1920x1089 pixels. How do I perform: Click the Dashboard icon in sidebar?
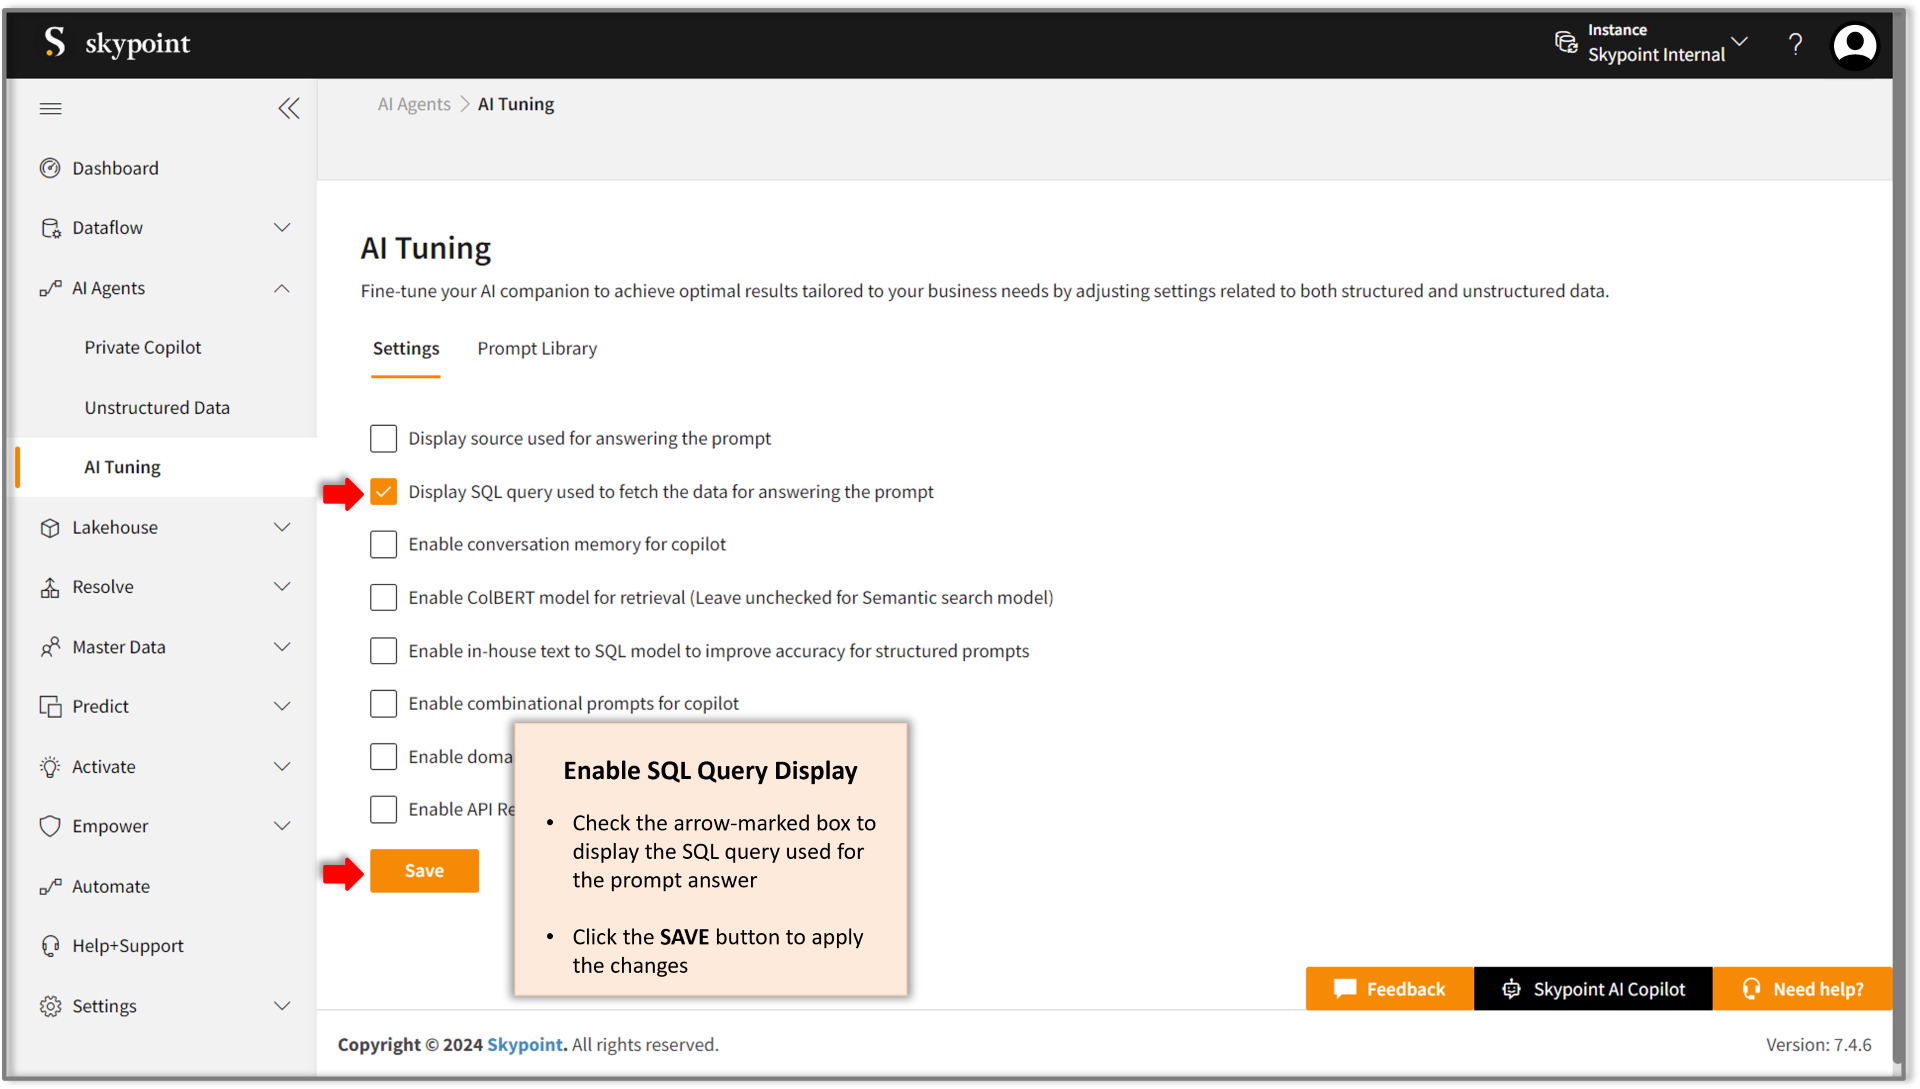coord(49,167)
